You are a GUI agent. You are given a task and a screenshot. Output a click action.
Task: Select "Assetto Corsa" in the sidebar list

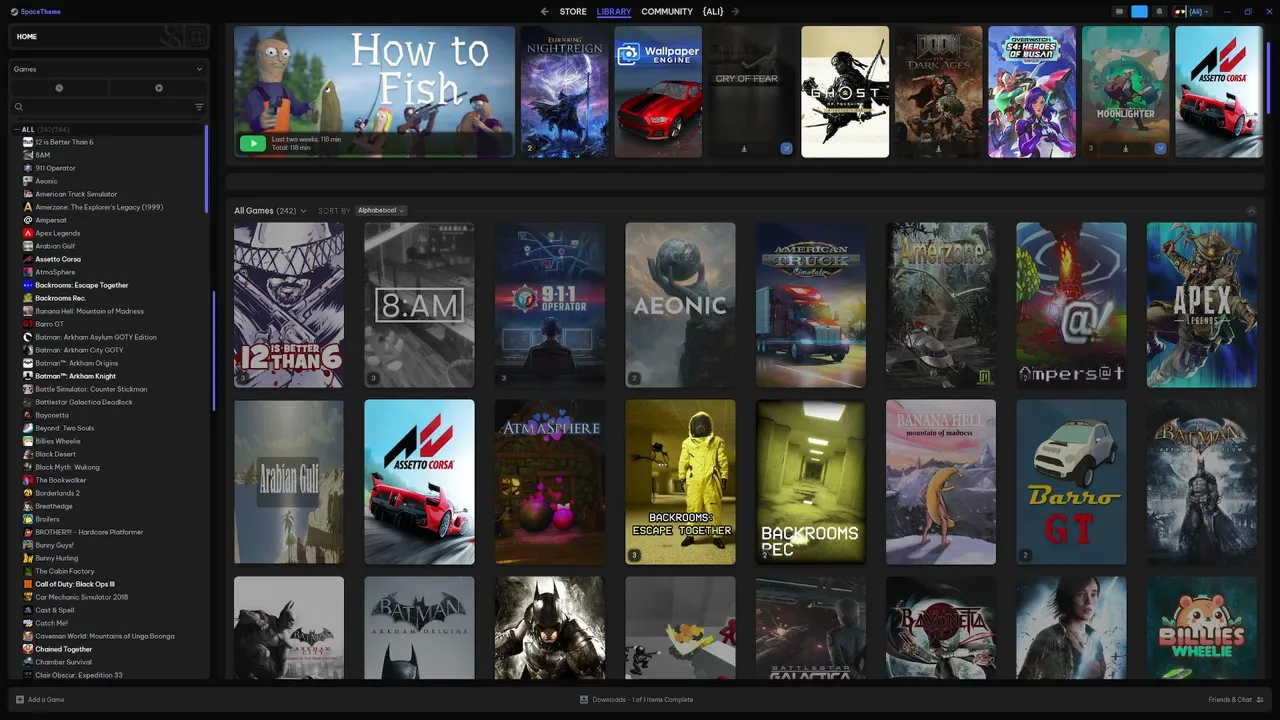(x=58, y=259)
